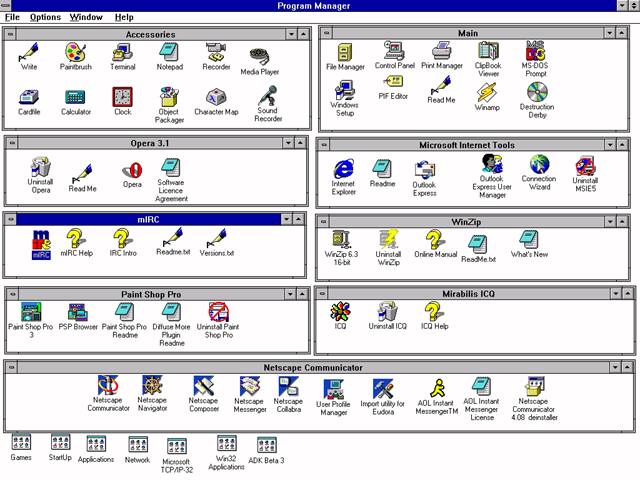Open the Window menu
640x480 pixels.
(86, 17)
